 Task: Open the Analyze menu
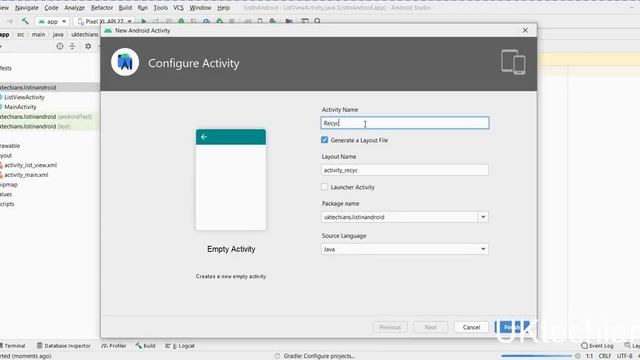point(74,8)
